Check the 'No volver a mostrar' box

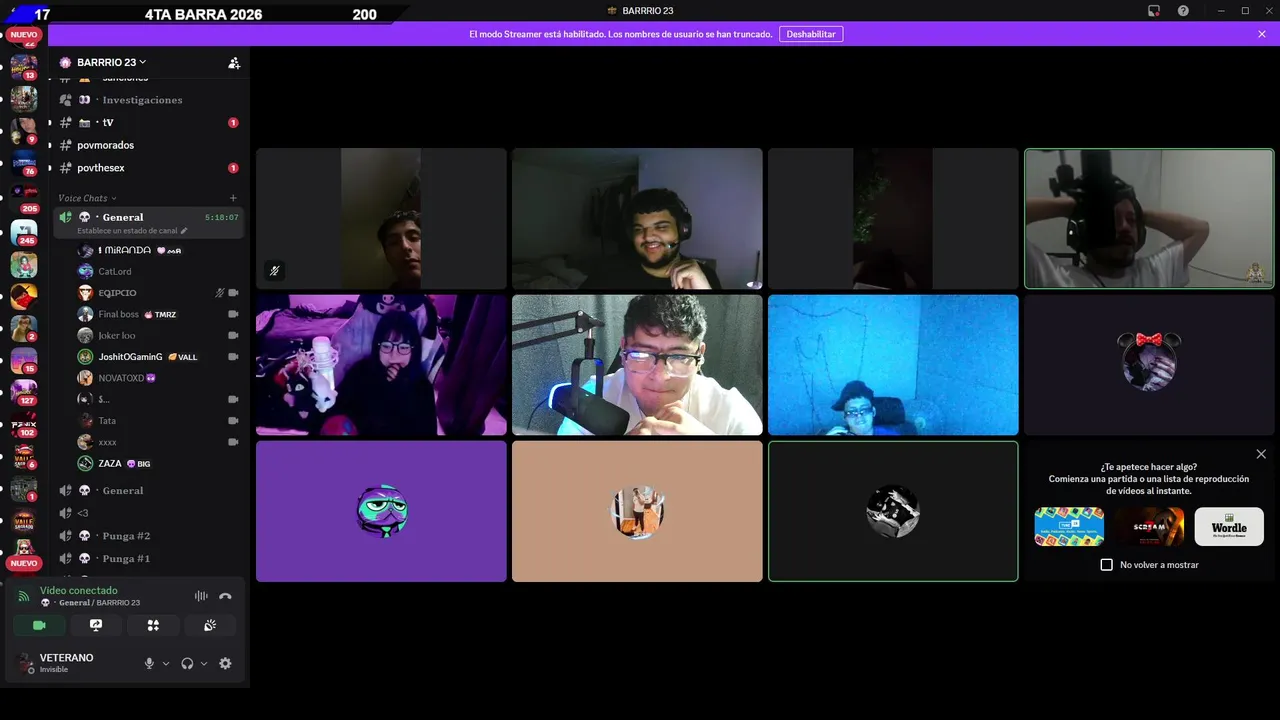click(1107, 565)
